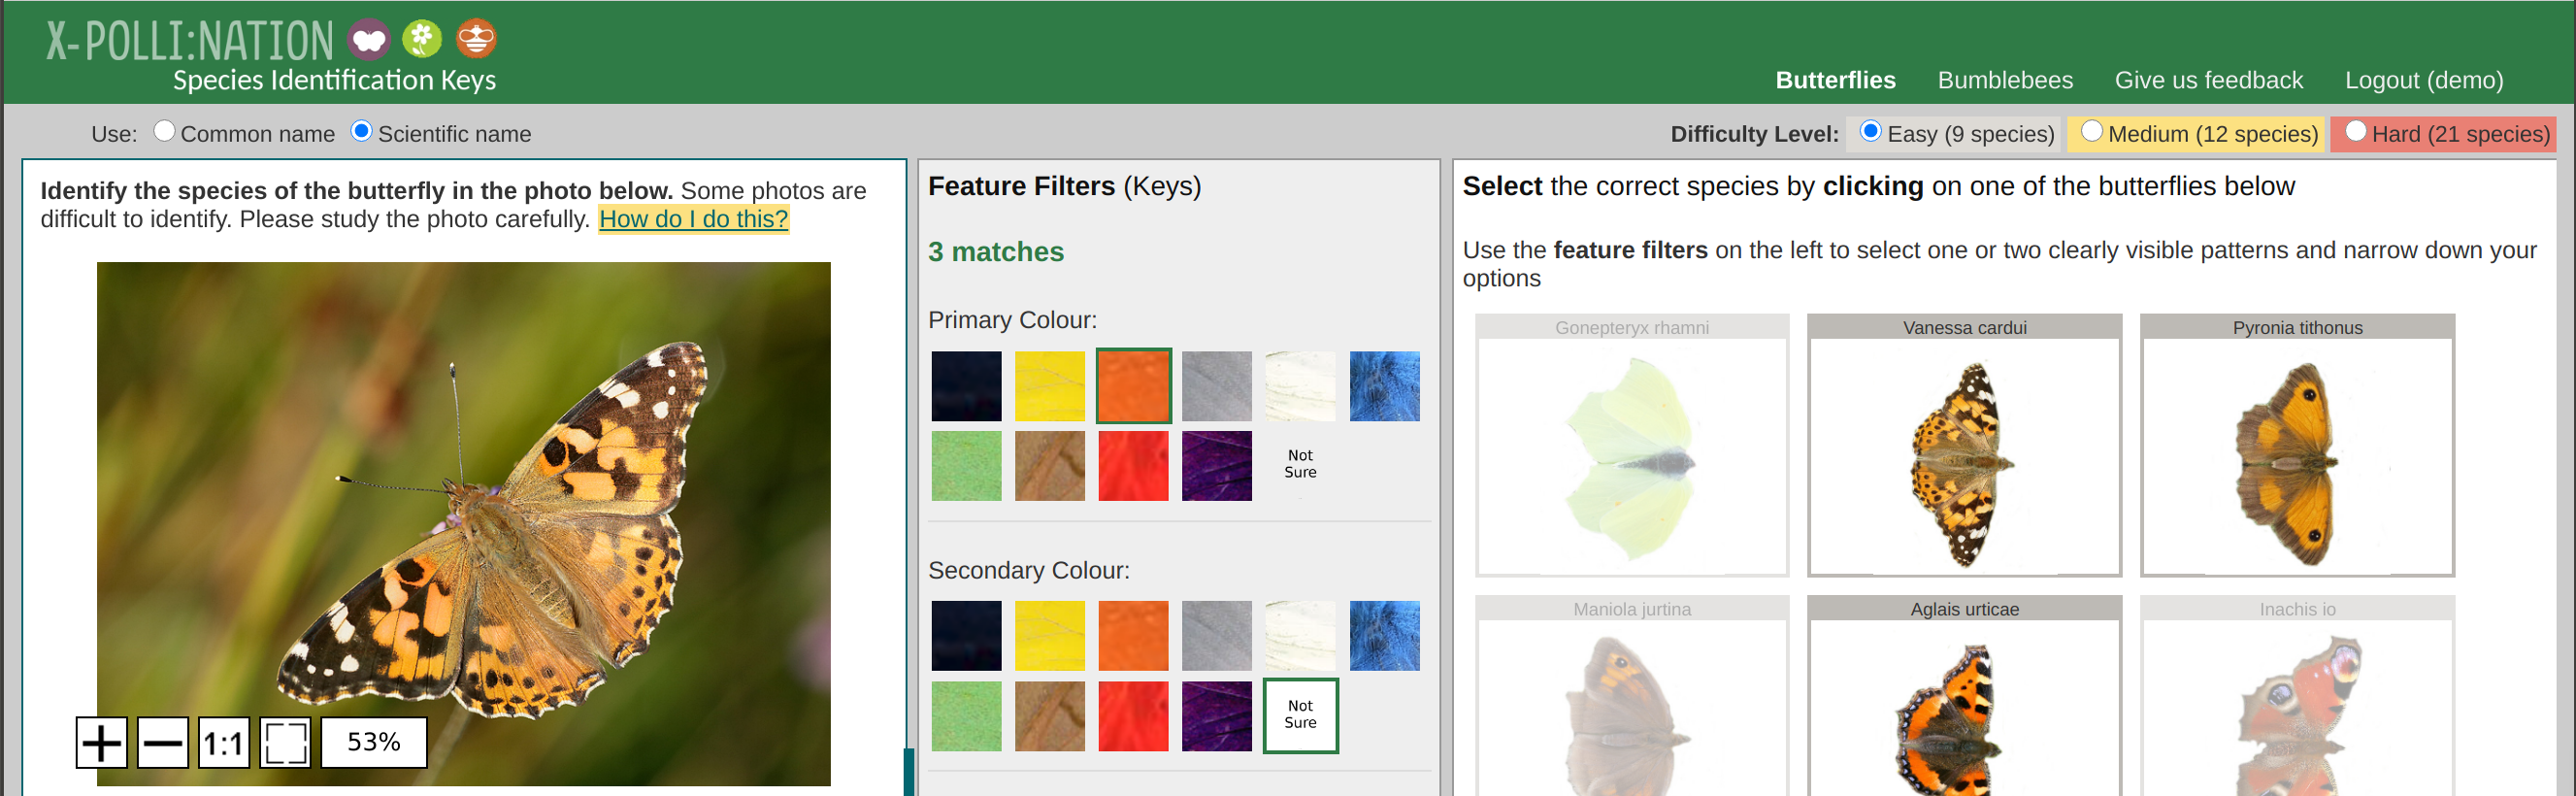Click the butterfly logo icon in header
This screenshot has height=796, width=2576.
click(369, 40)
